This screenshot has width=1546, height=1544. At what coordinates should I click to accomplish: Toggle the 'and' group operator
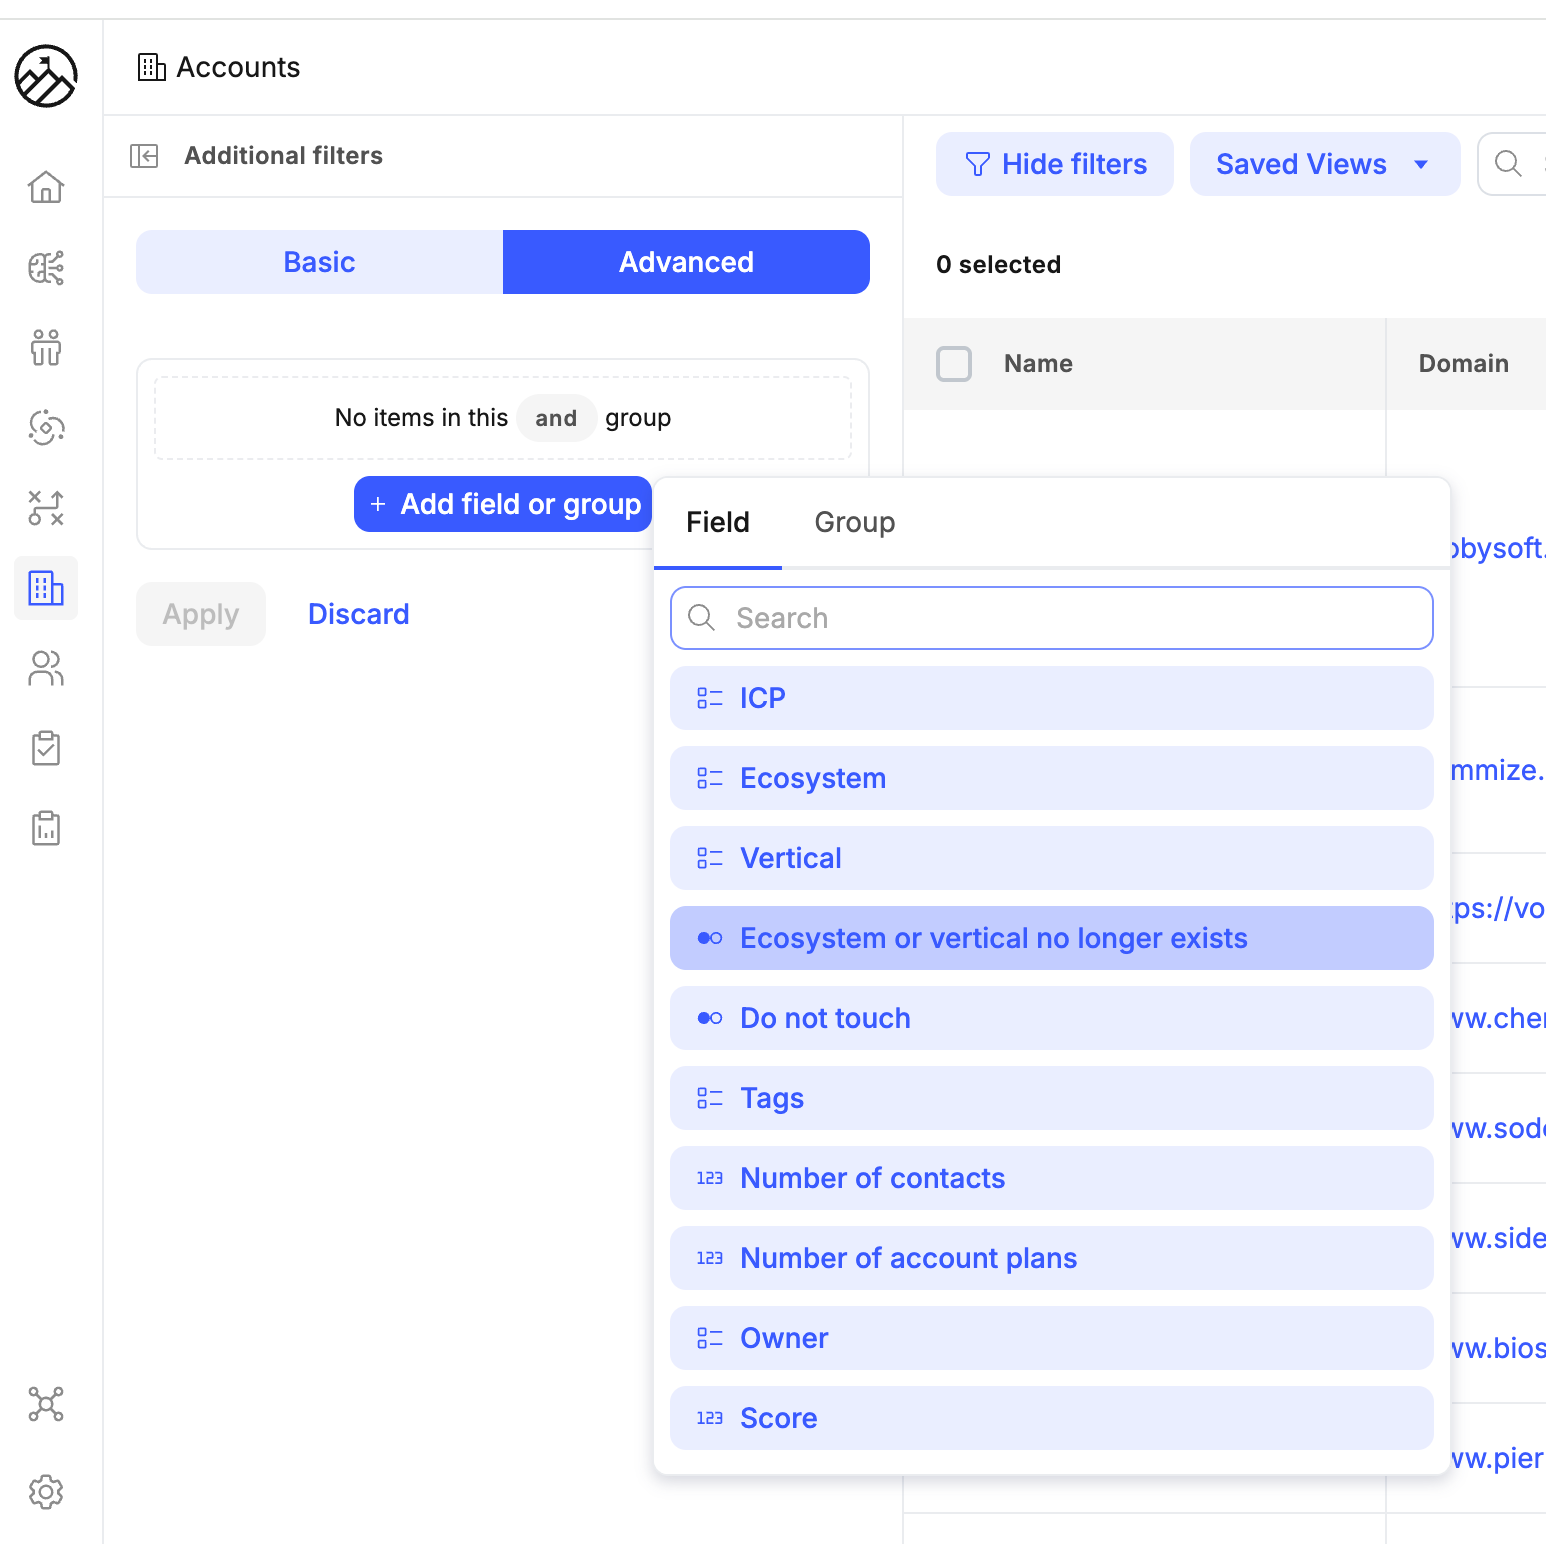[x=556, y=418]
